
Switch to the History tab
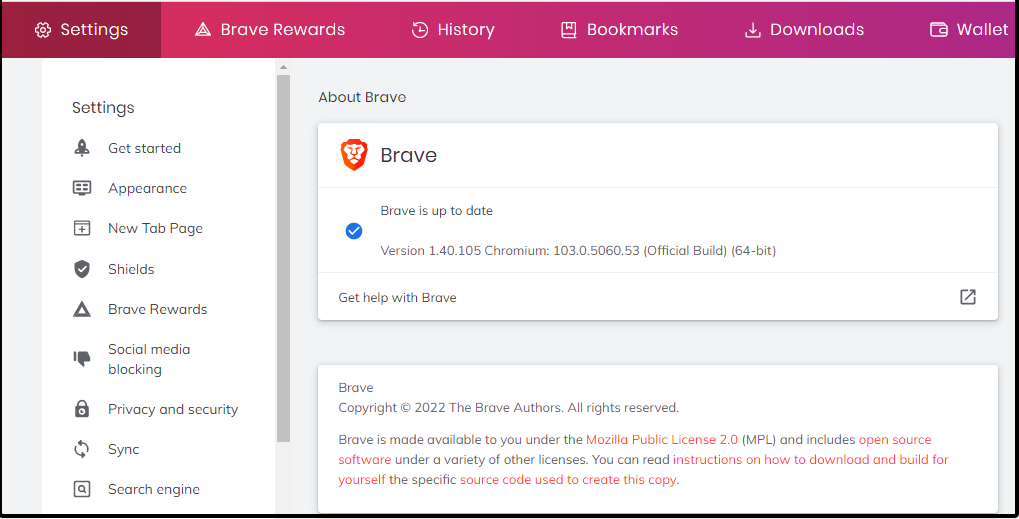pyautogui.click(x=453, y=29)
